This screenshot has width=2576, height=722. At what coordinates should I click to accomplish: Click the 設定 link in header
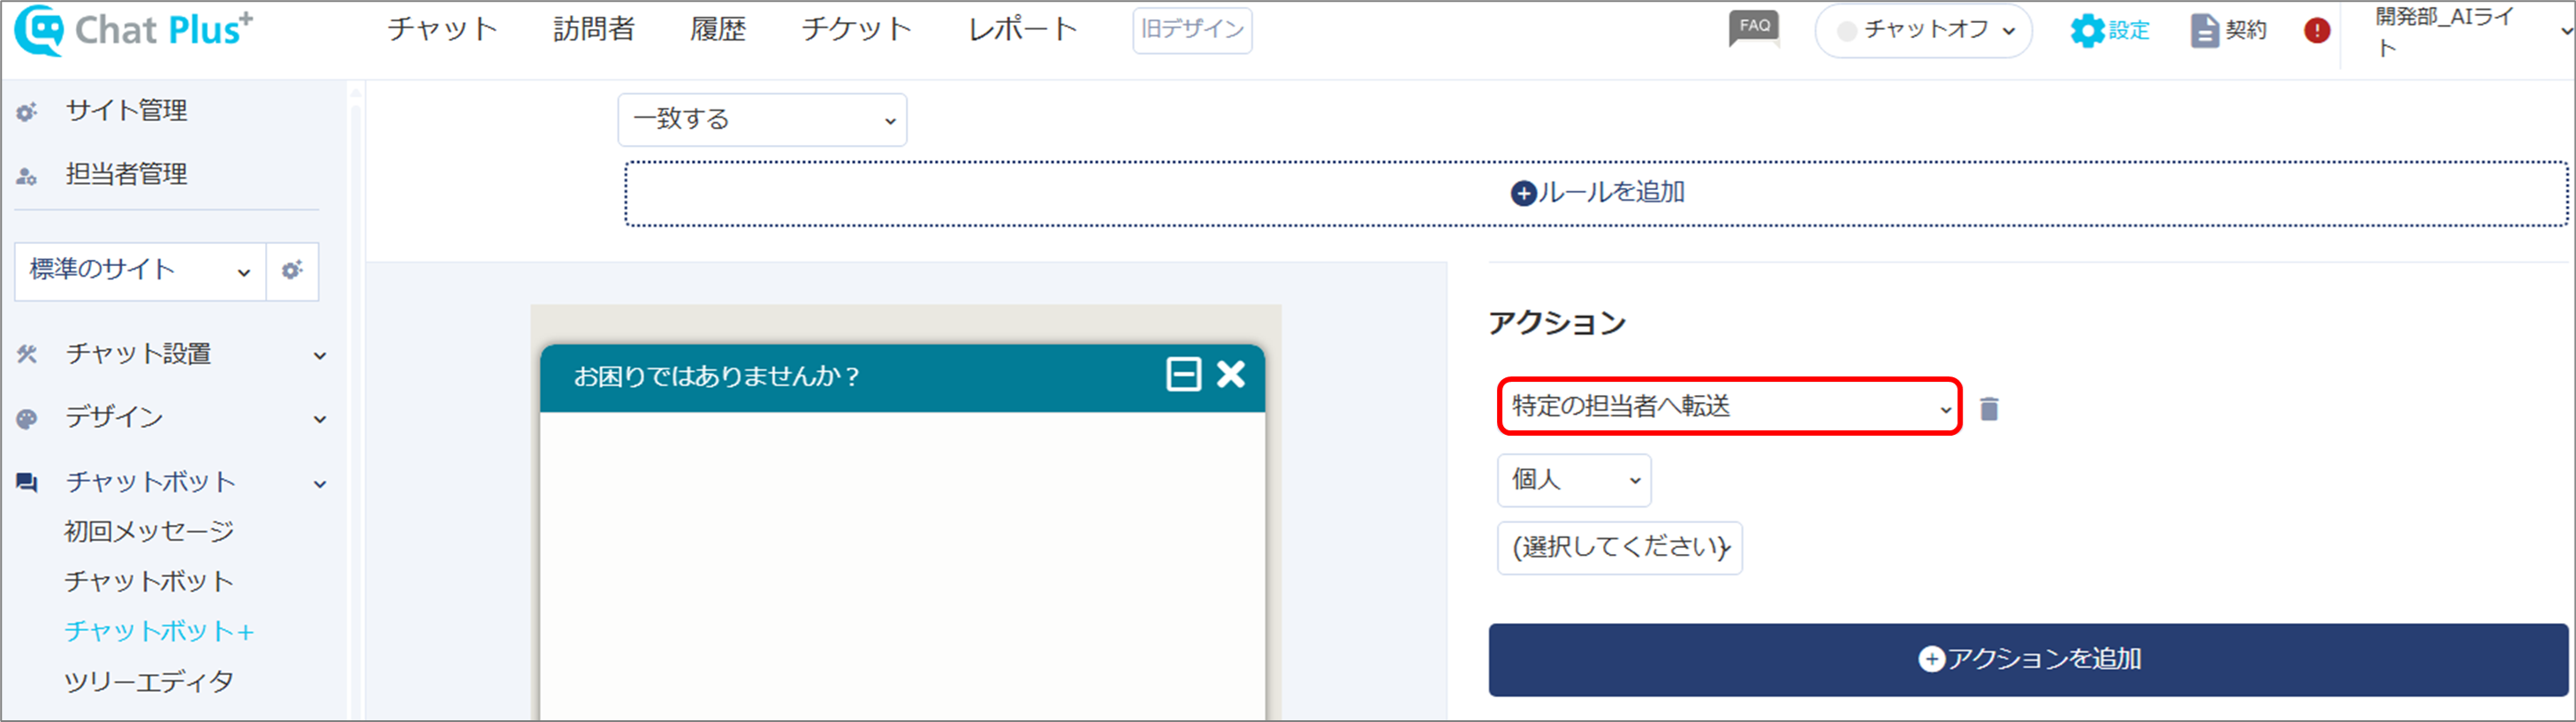click(2129, 31)
